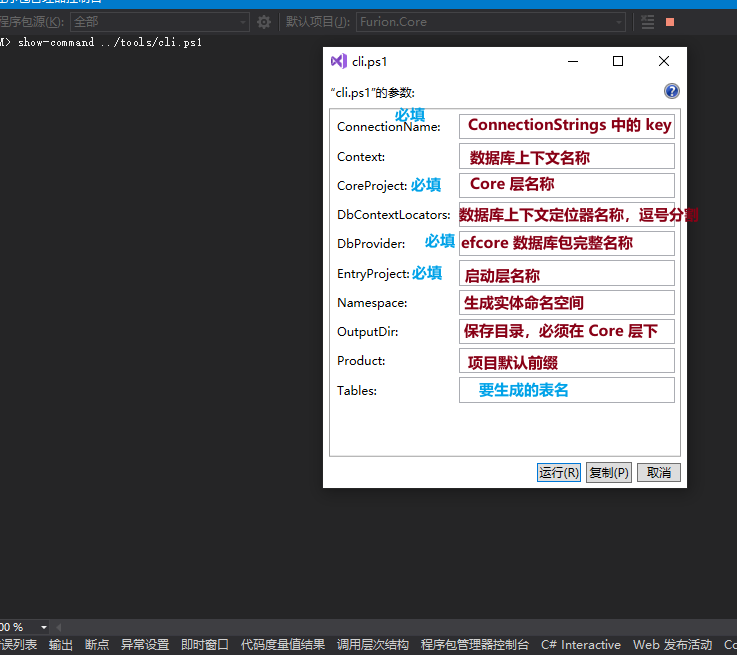The width and height of the screenshot is (737, 655).
Task: Click the 复制(P) button
Action: 608,472
